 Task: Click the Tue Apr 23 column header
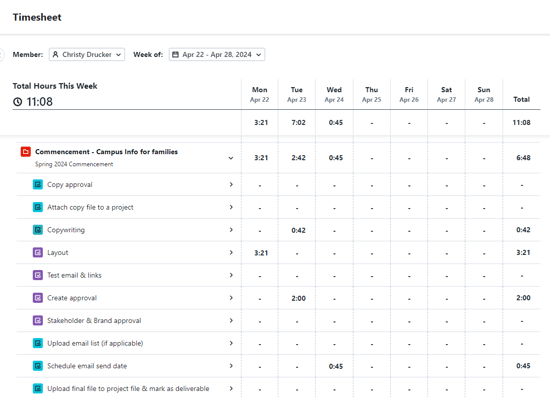point(297,95)
